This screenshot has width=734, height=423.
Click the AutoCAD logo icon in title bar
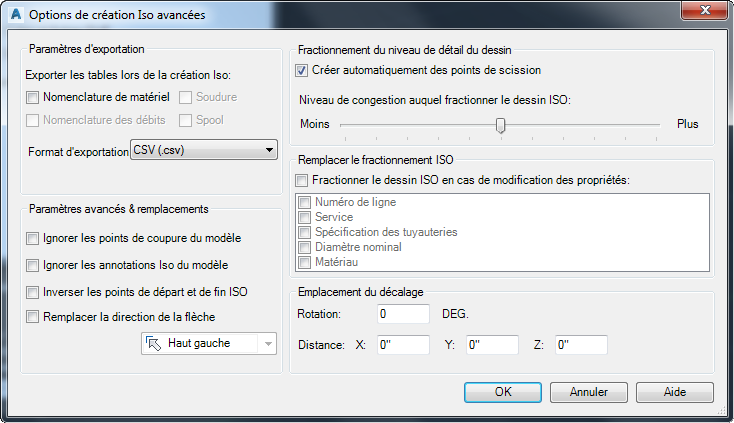coord(16,14)
